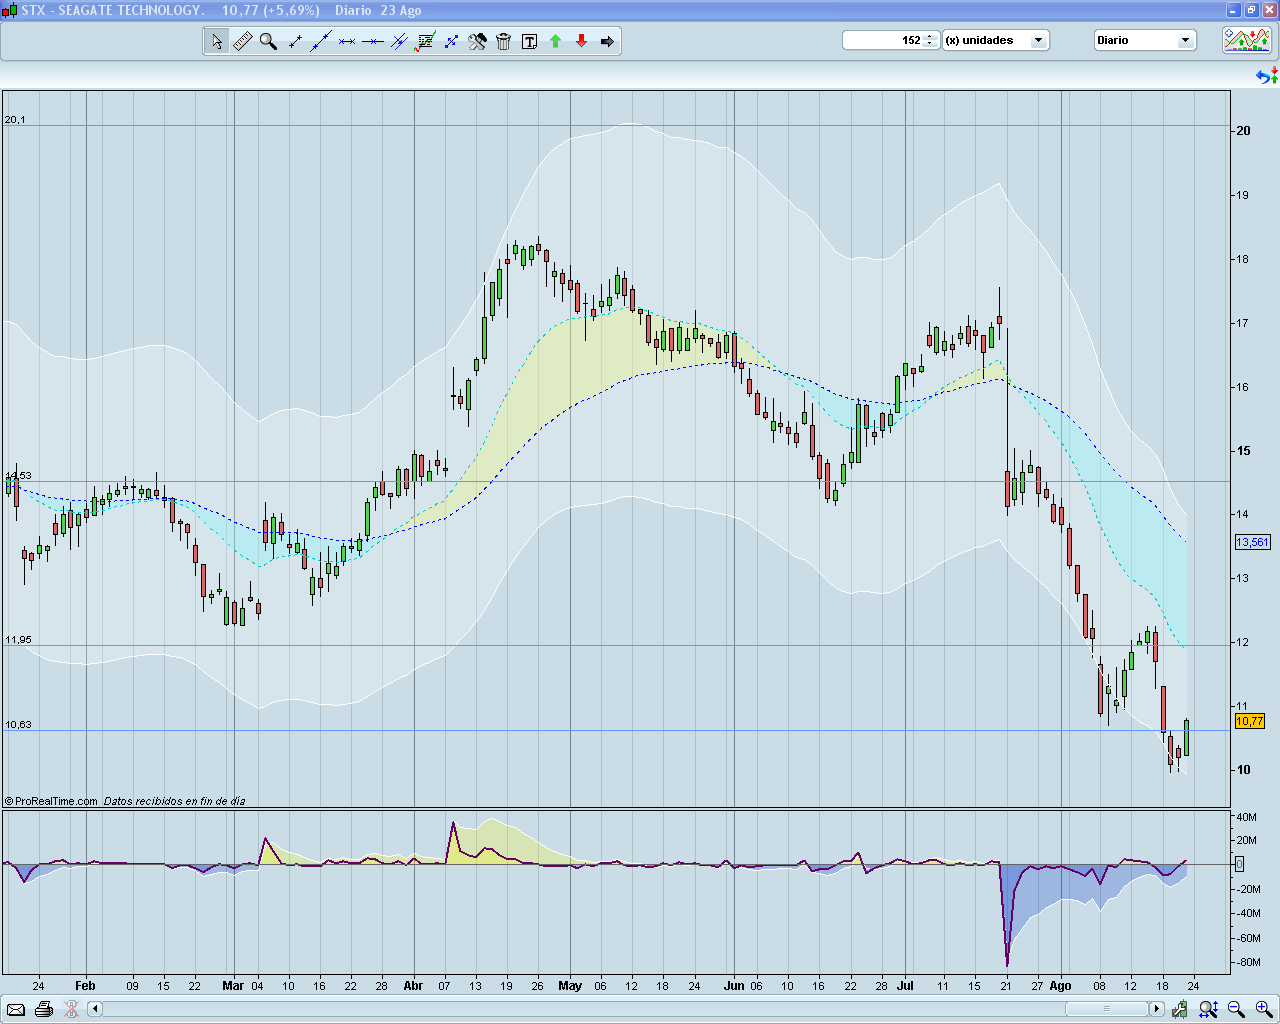Click the horizontal scrollbar right arrow

pos(1157,1009)
